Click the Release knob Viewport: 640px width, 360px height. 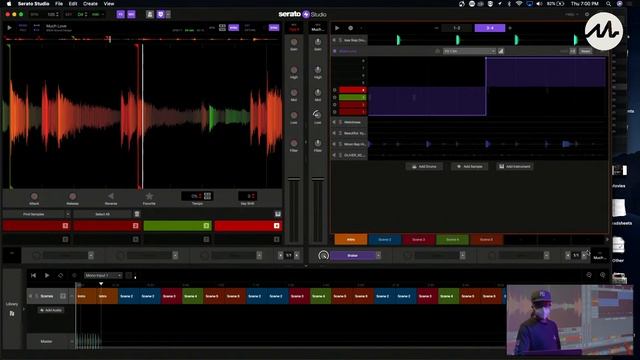click(x=72, y=197)
